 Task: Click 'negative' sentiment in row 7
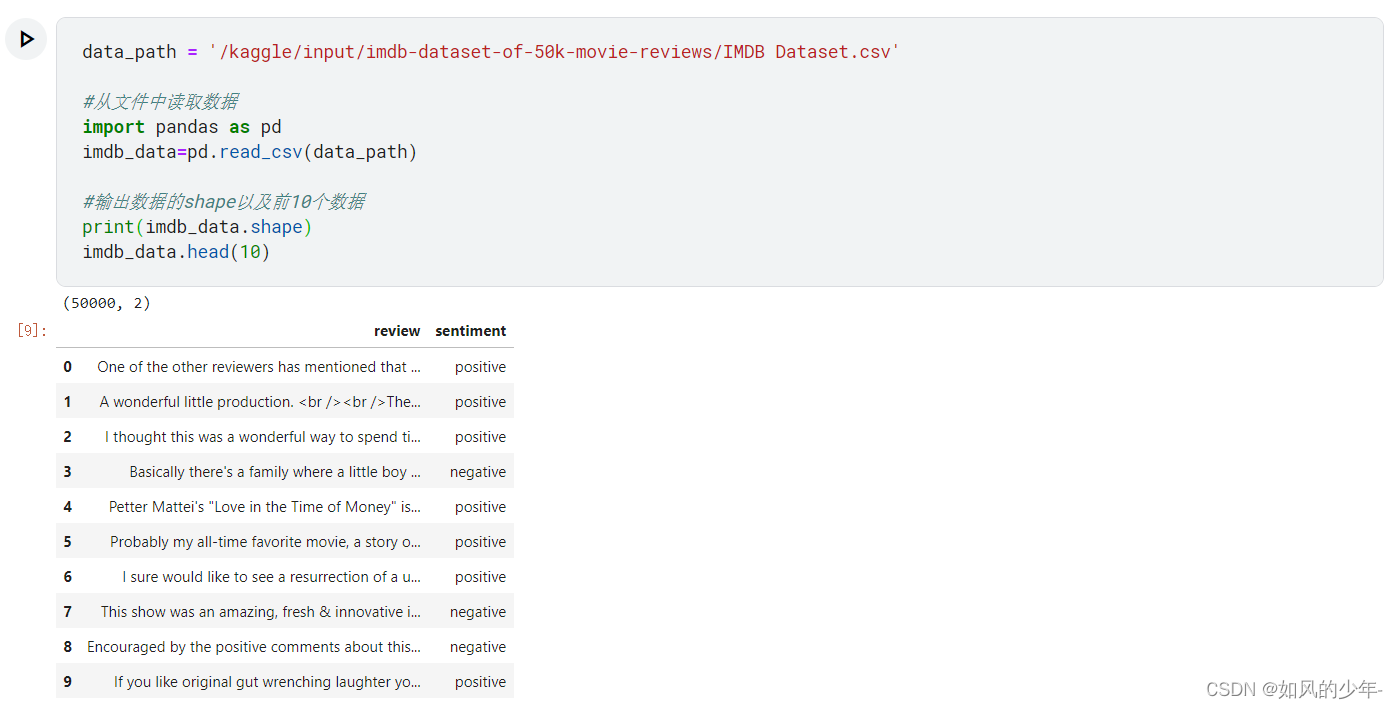point(478,612)
